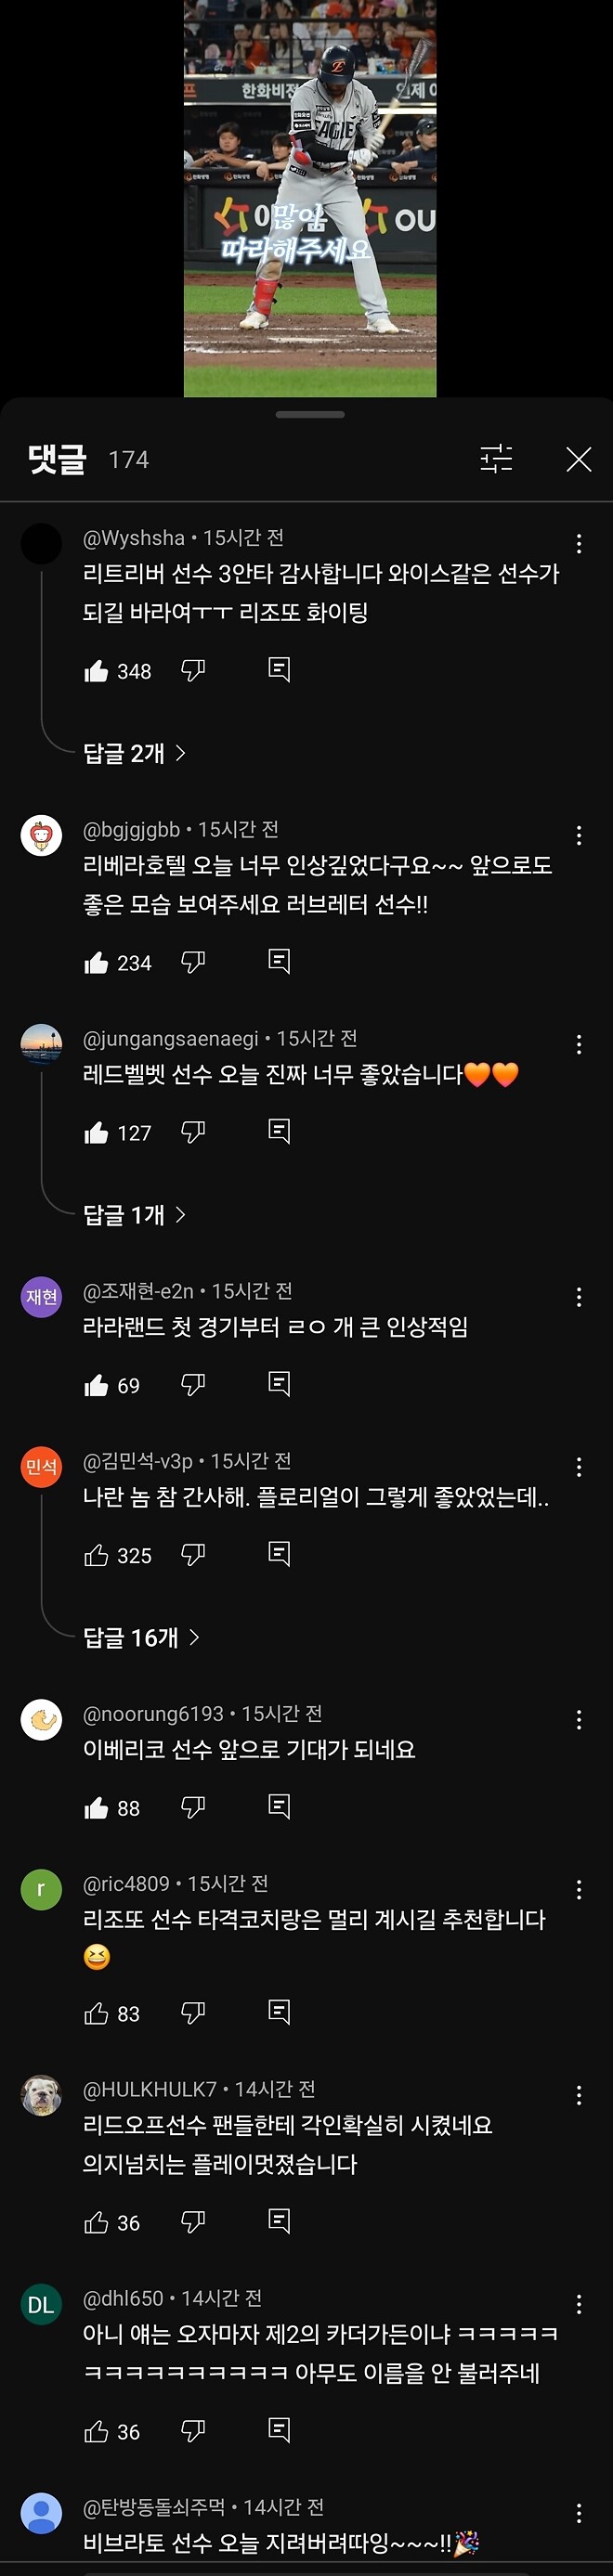Click the dislike icon on @bgjgjgbb's comment

pyautogui.click(x=192, y=962)
